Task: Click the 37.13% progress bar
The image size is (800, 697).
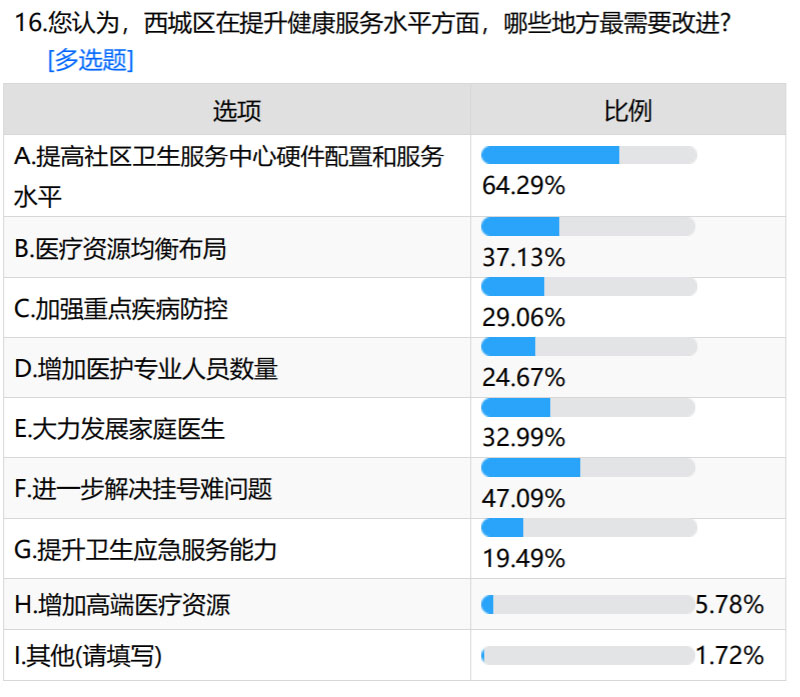Action: pos(588,227)
